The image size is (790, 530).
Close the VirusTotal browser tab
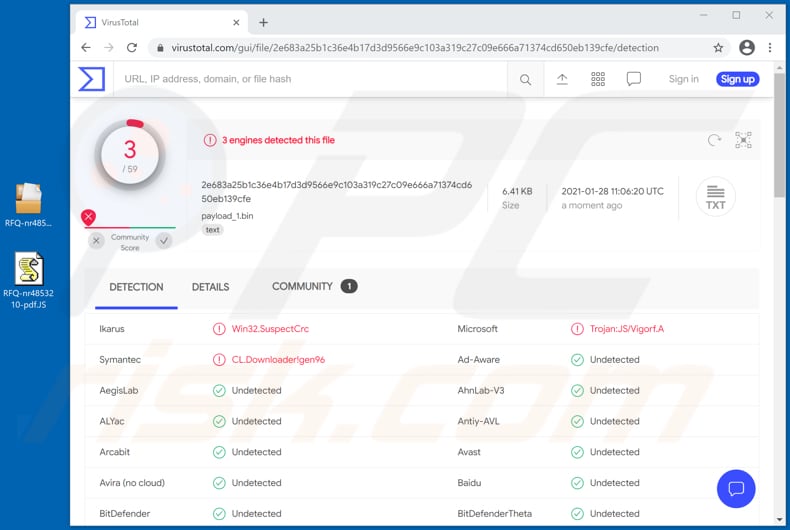pyautogui.click(x=236, y=22)
